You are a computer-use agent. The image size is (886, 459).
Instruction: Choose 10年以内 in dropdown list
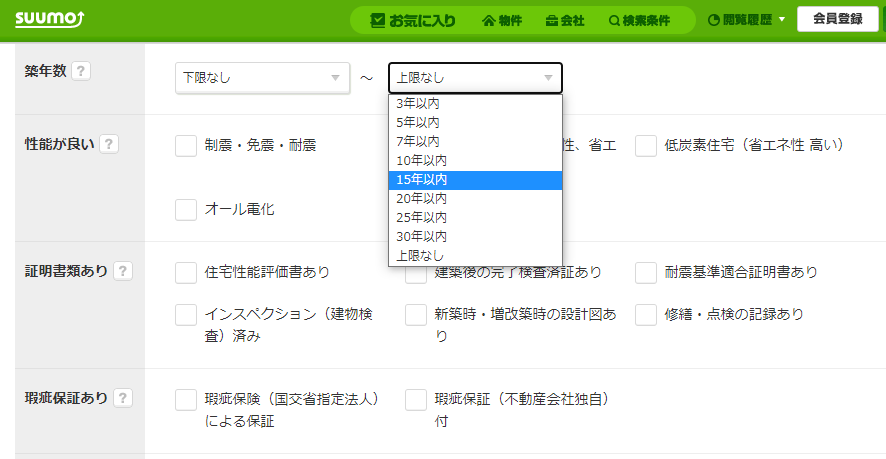tap(475, 161)
